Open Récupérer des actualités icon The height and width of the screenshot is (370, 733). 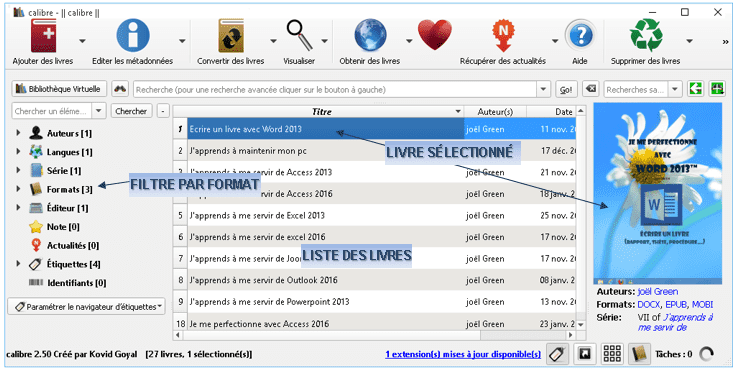click(503, 36)
